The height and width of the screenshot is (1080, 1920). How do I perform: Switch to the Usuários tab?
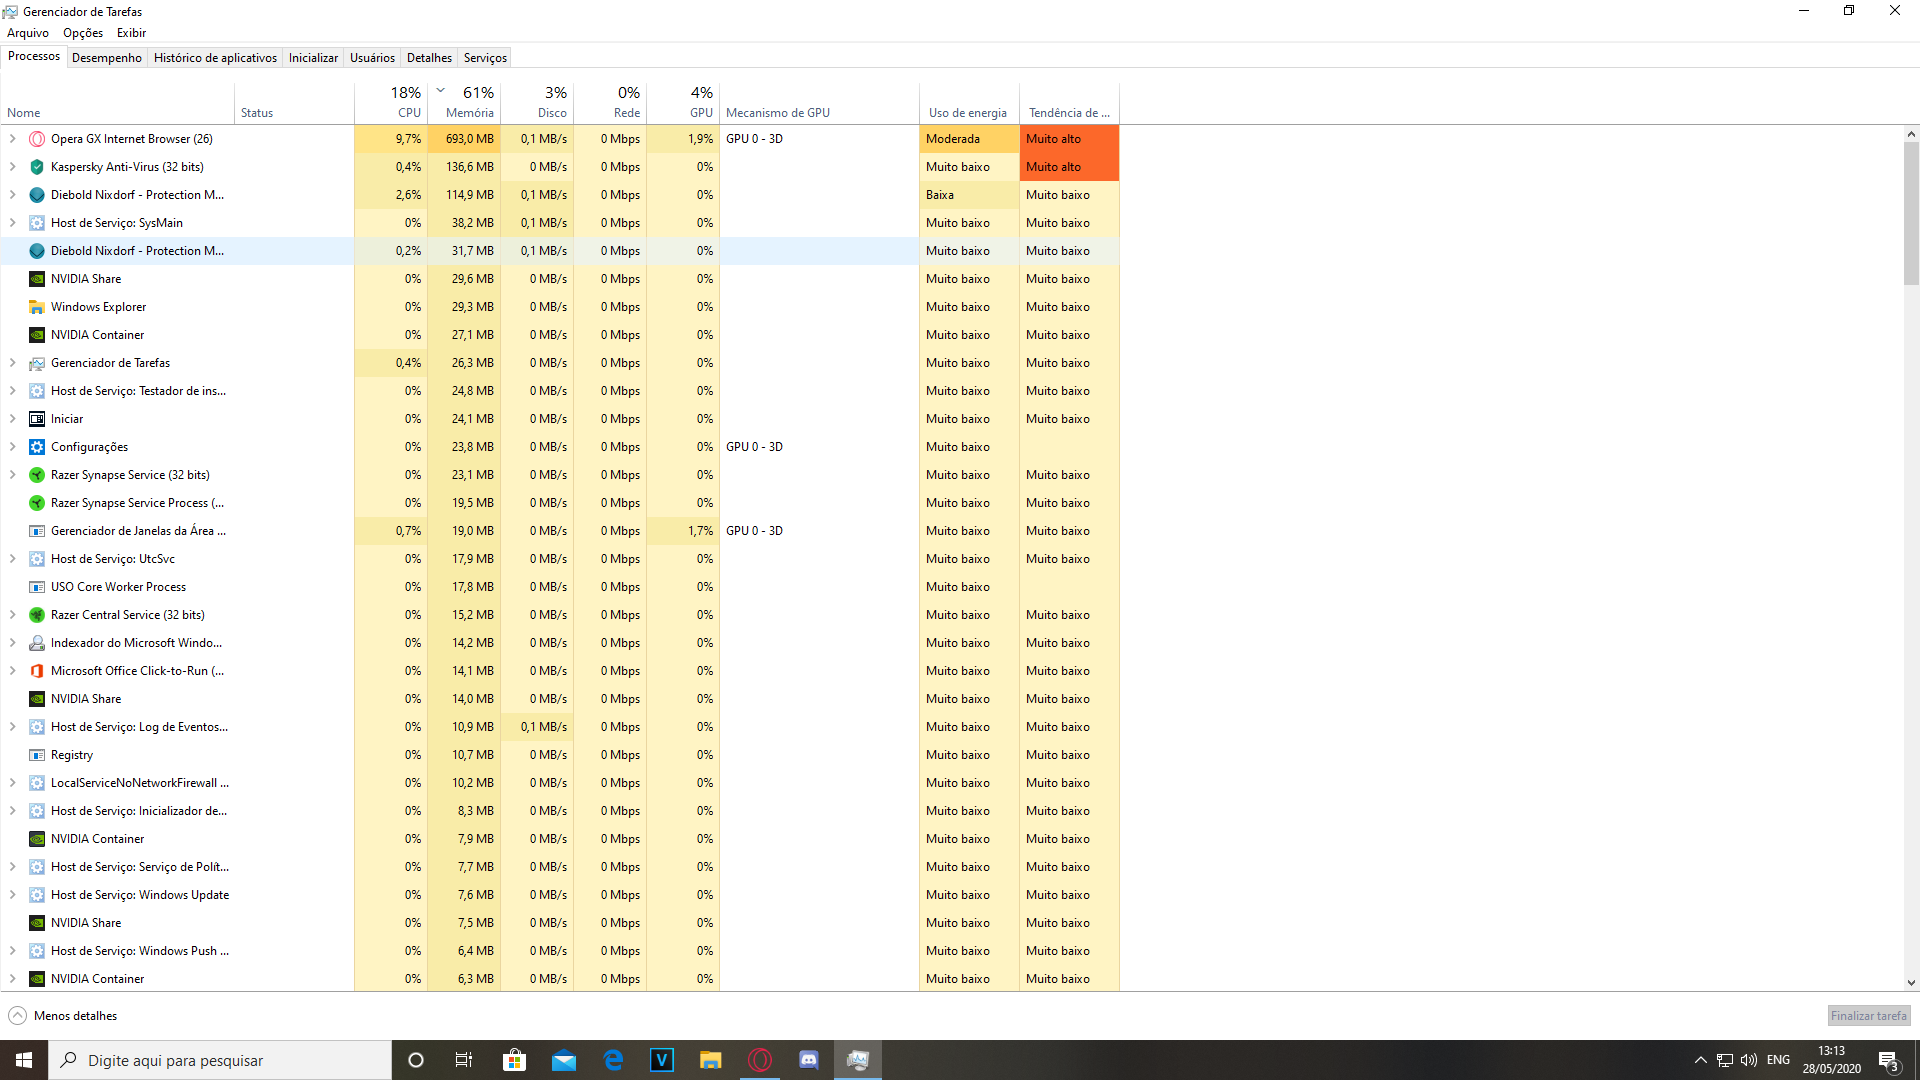point(372,58)
